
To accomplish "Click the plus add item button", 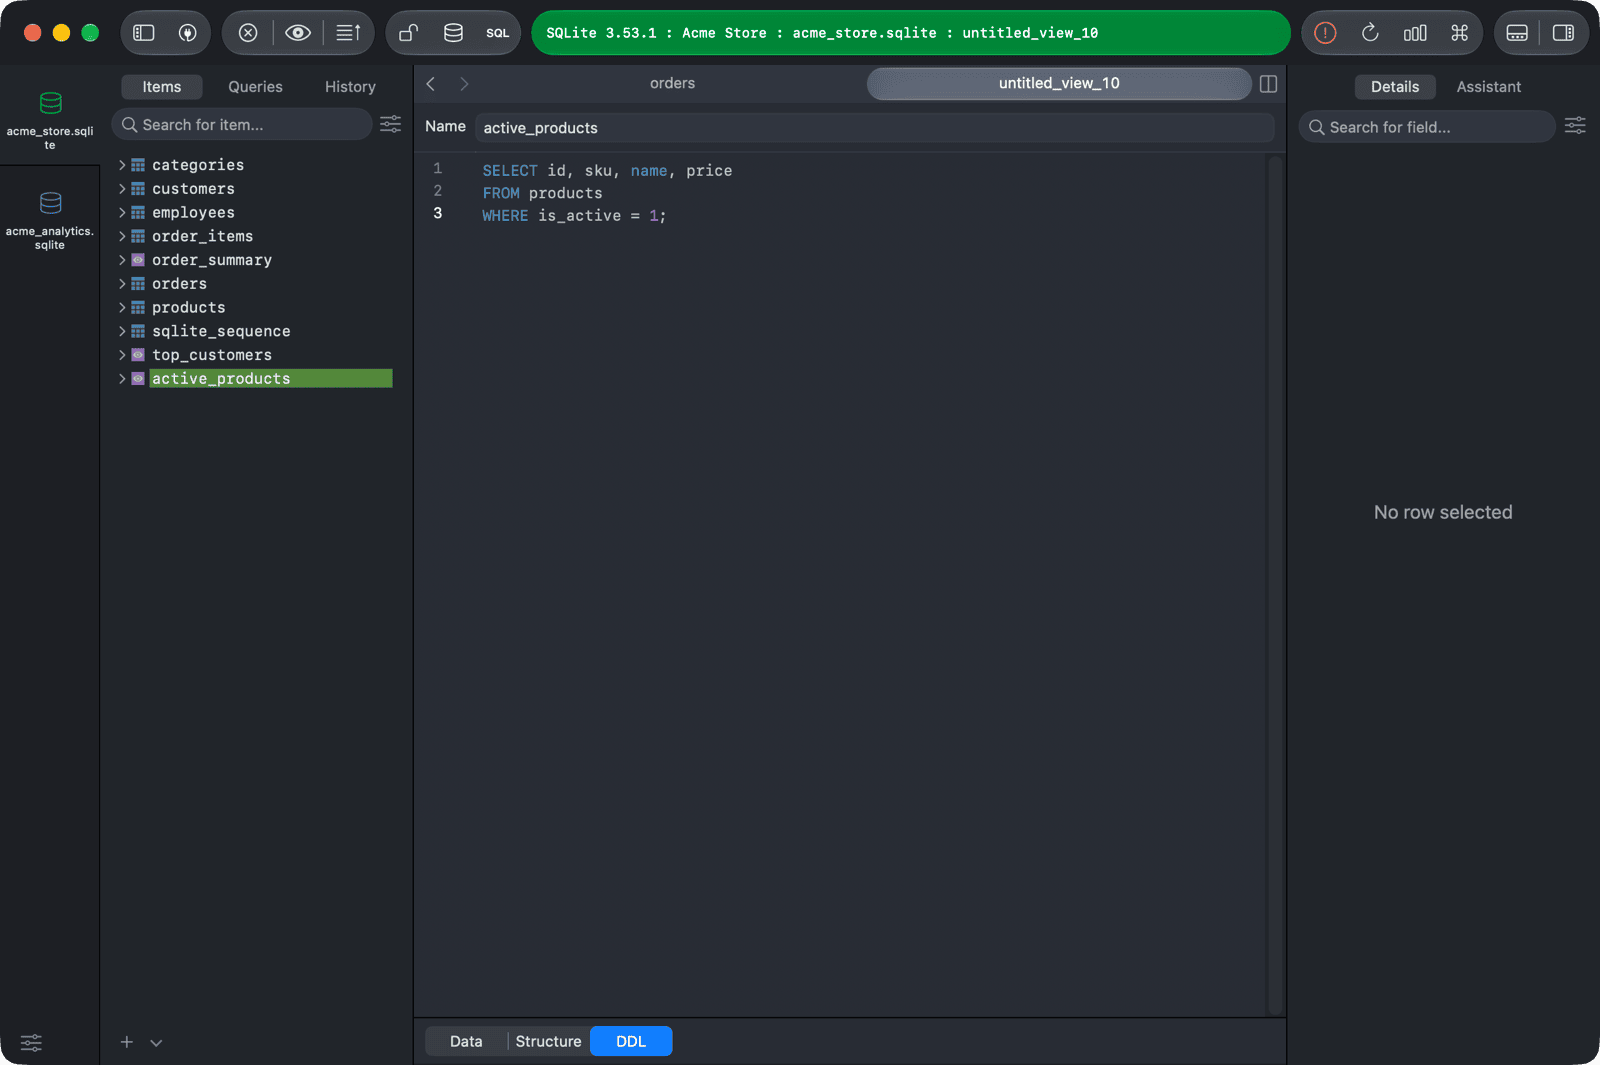I will (x=127, y=1042).
